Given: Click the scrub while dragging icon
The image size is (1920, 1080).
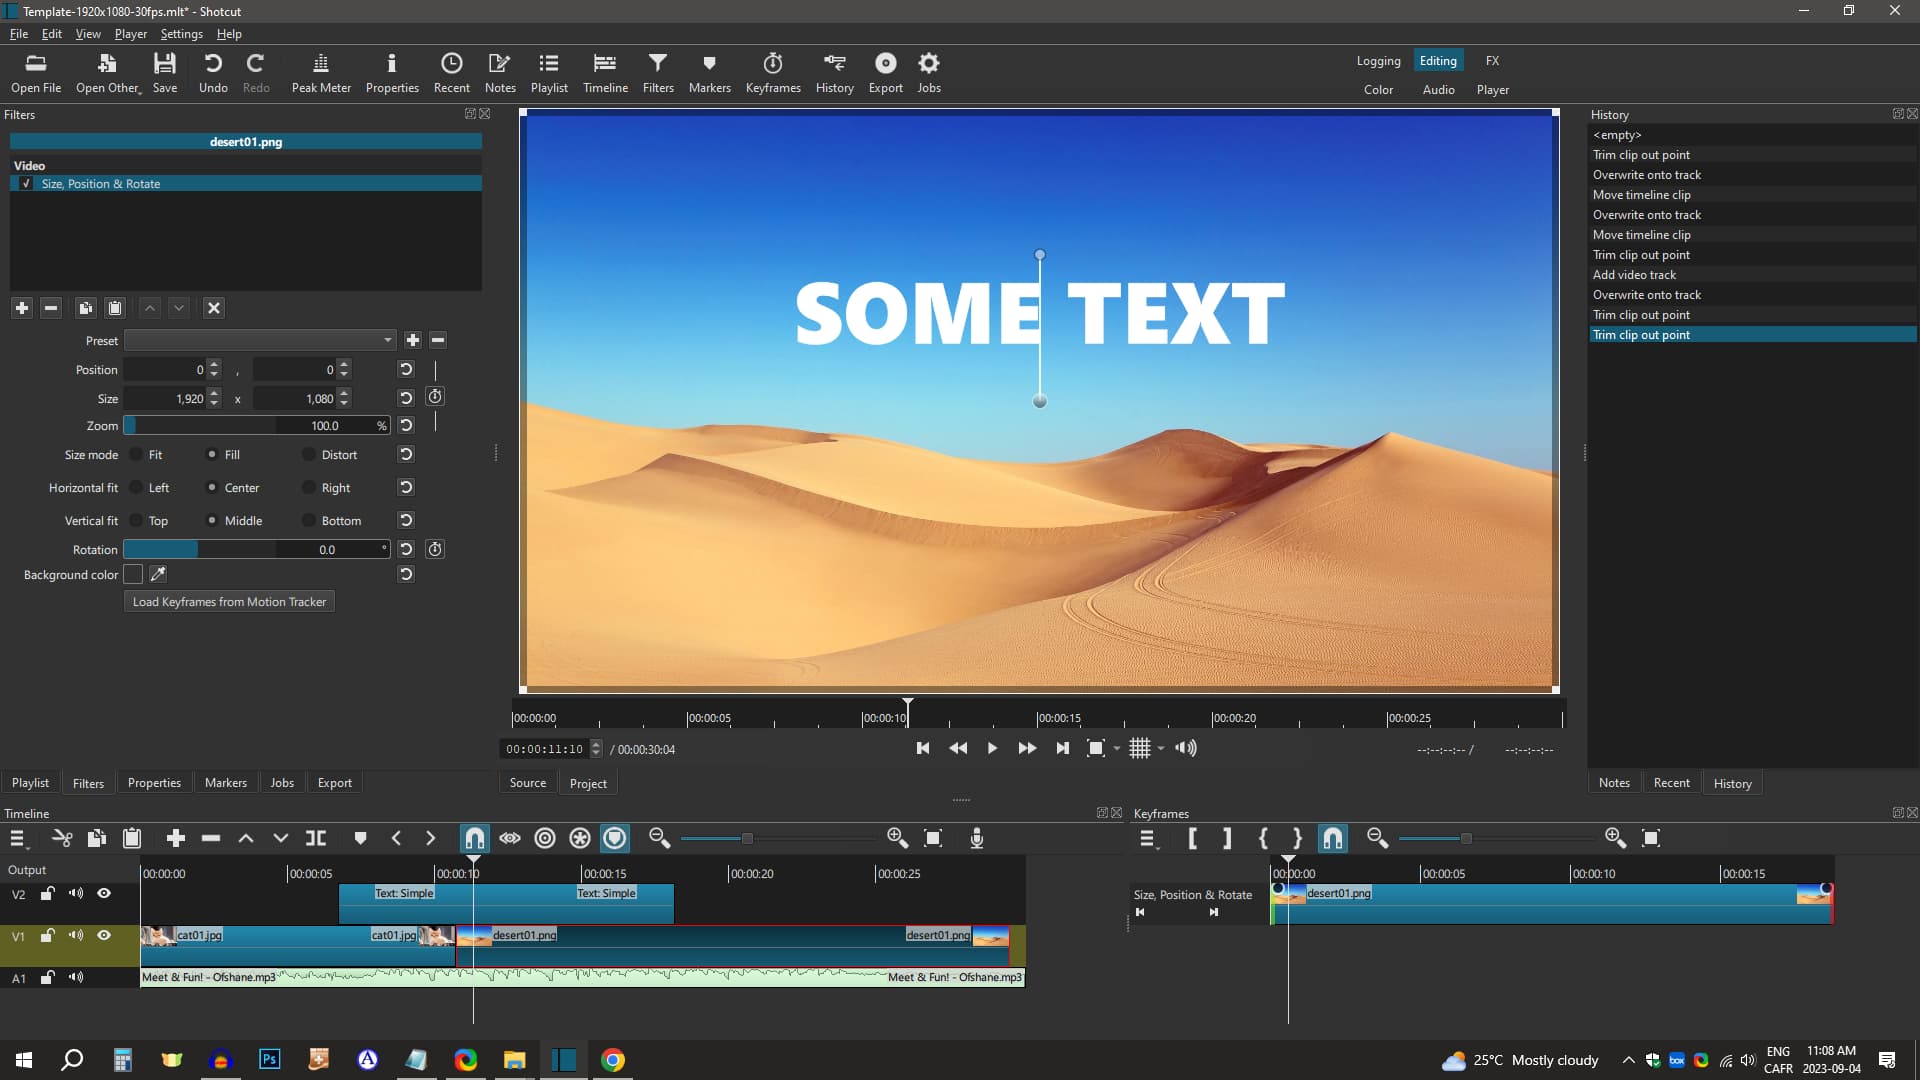Looking at the screenshot, I should (510, 838).
